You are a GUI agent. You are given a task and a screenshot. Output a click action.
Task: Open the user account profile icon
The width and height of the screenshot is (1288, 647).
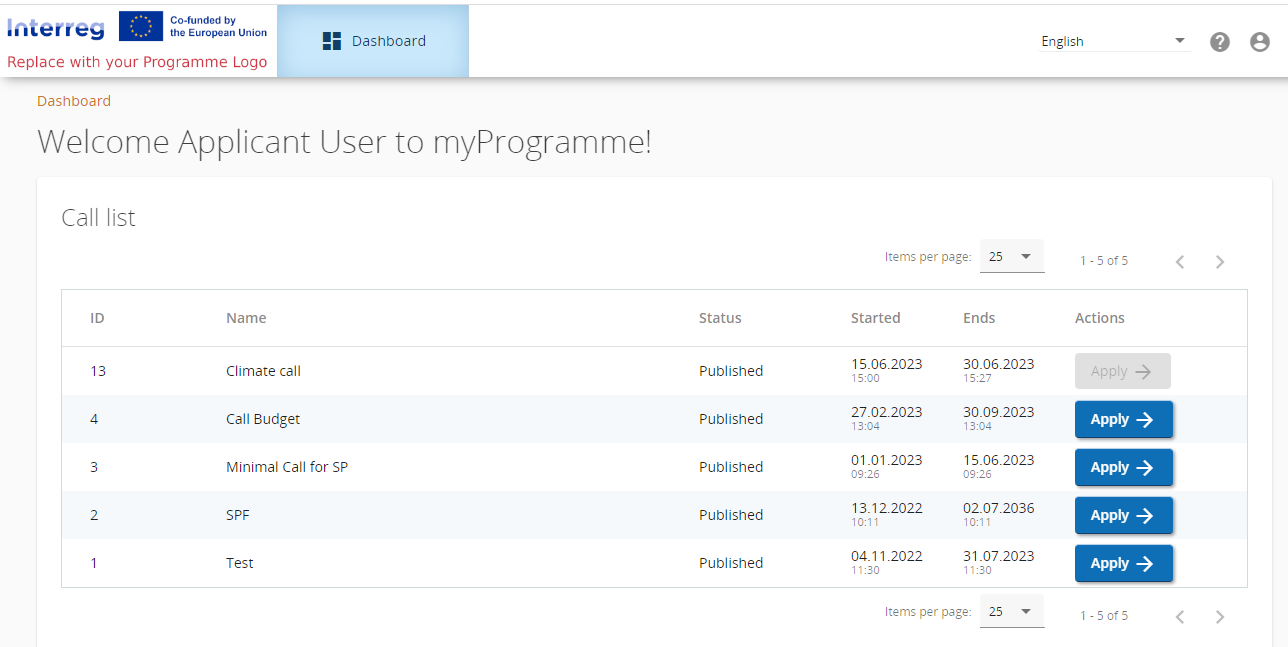coord(1260,42)
